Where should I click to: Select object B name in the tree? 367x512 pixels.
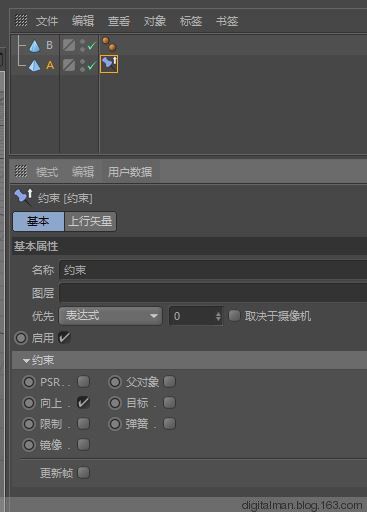pos(49,45)
